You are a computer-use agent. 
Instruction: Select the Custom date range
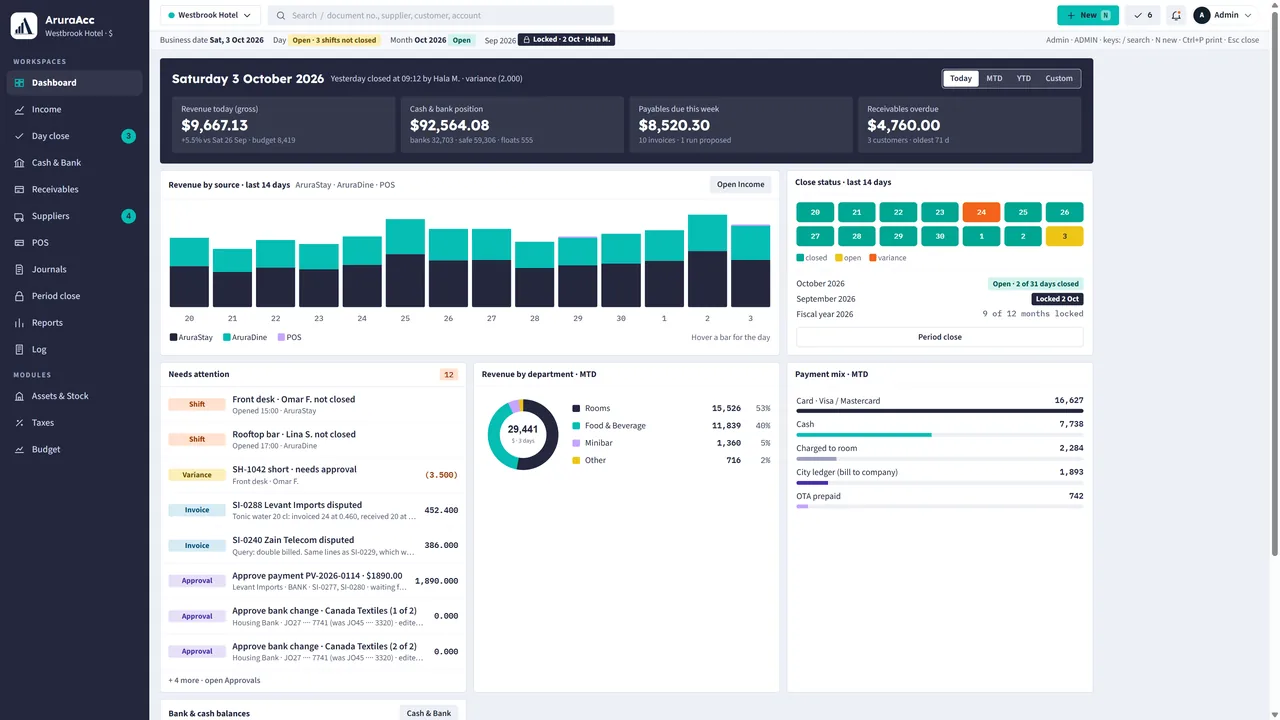1059,78
